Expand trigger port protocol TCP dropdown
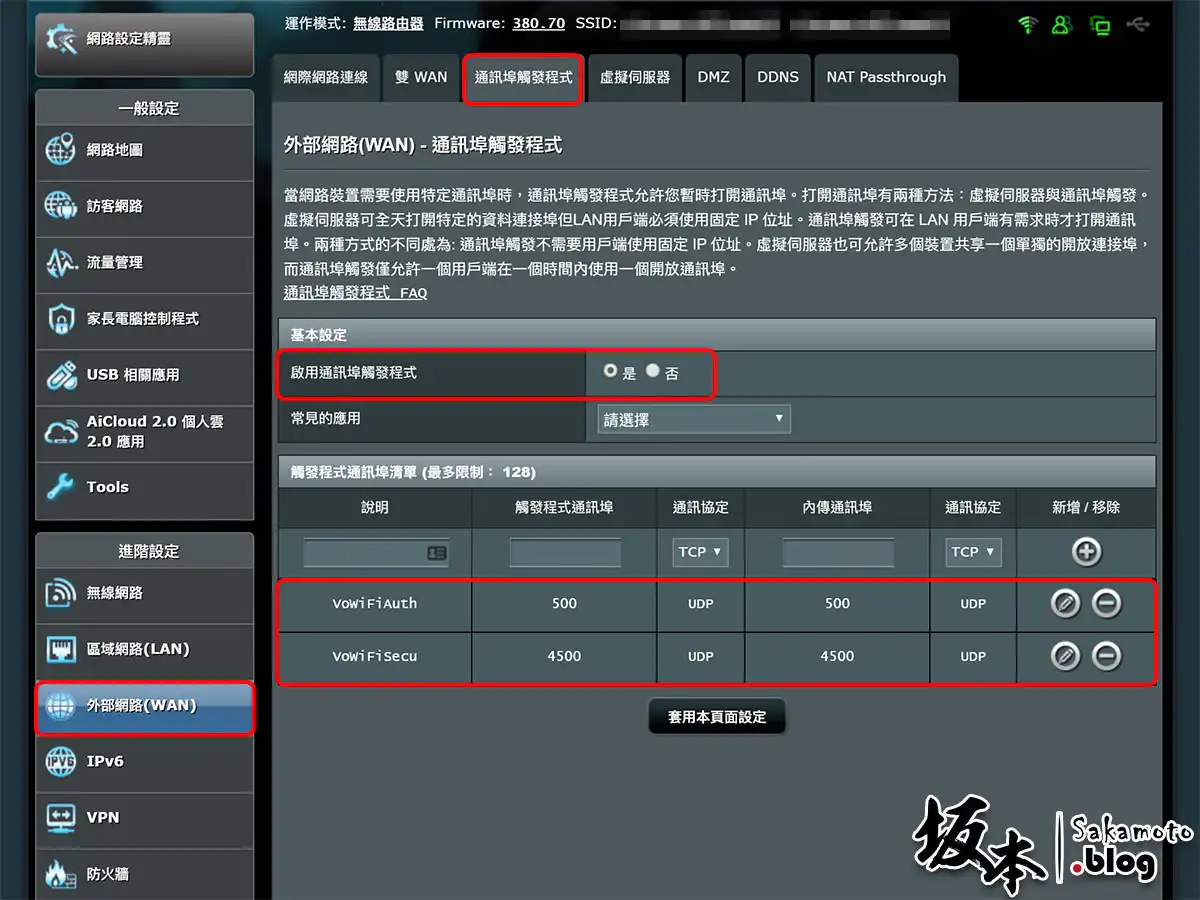The image size is (1200, 900). coord(700,552)
